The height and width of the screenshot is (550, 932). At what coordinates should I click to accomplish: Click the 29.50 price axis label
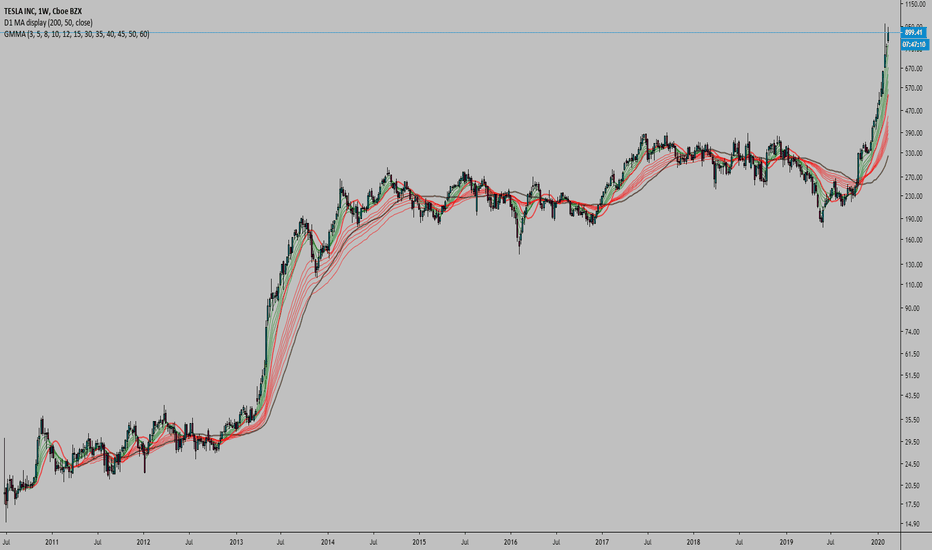point(912,442)
